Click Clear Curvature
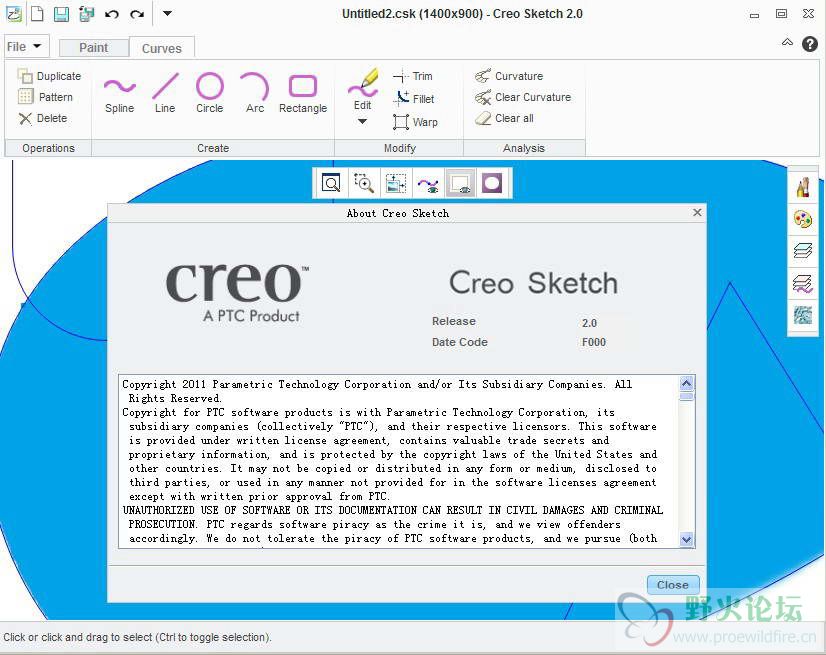The width and height of the screenshot is (826, 655). point(523,97)
